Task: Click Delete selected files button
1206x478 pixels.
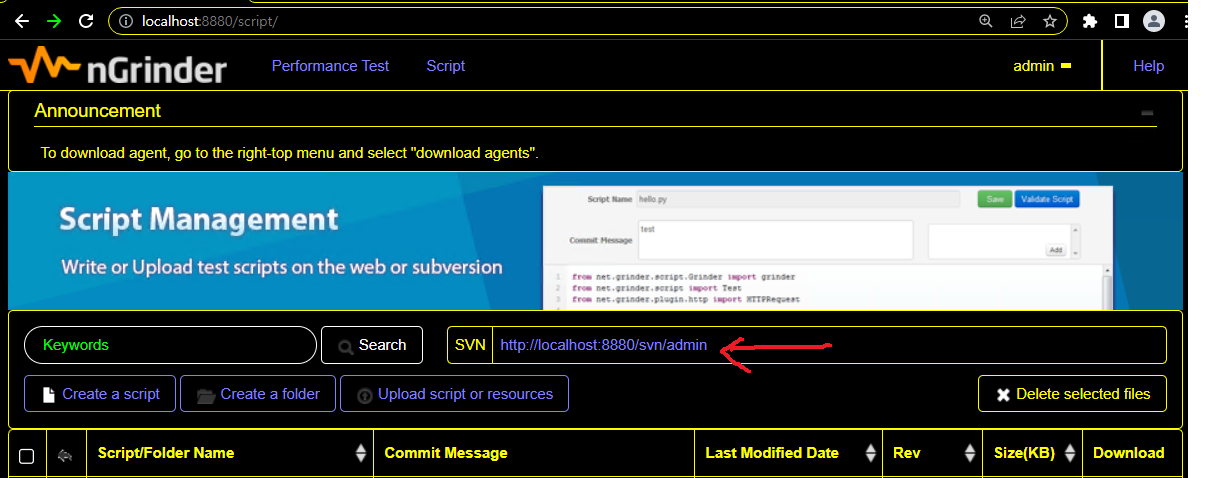Action: pyautogui.click(x=1072, y=394)
